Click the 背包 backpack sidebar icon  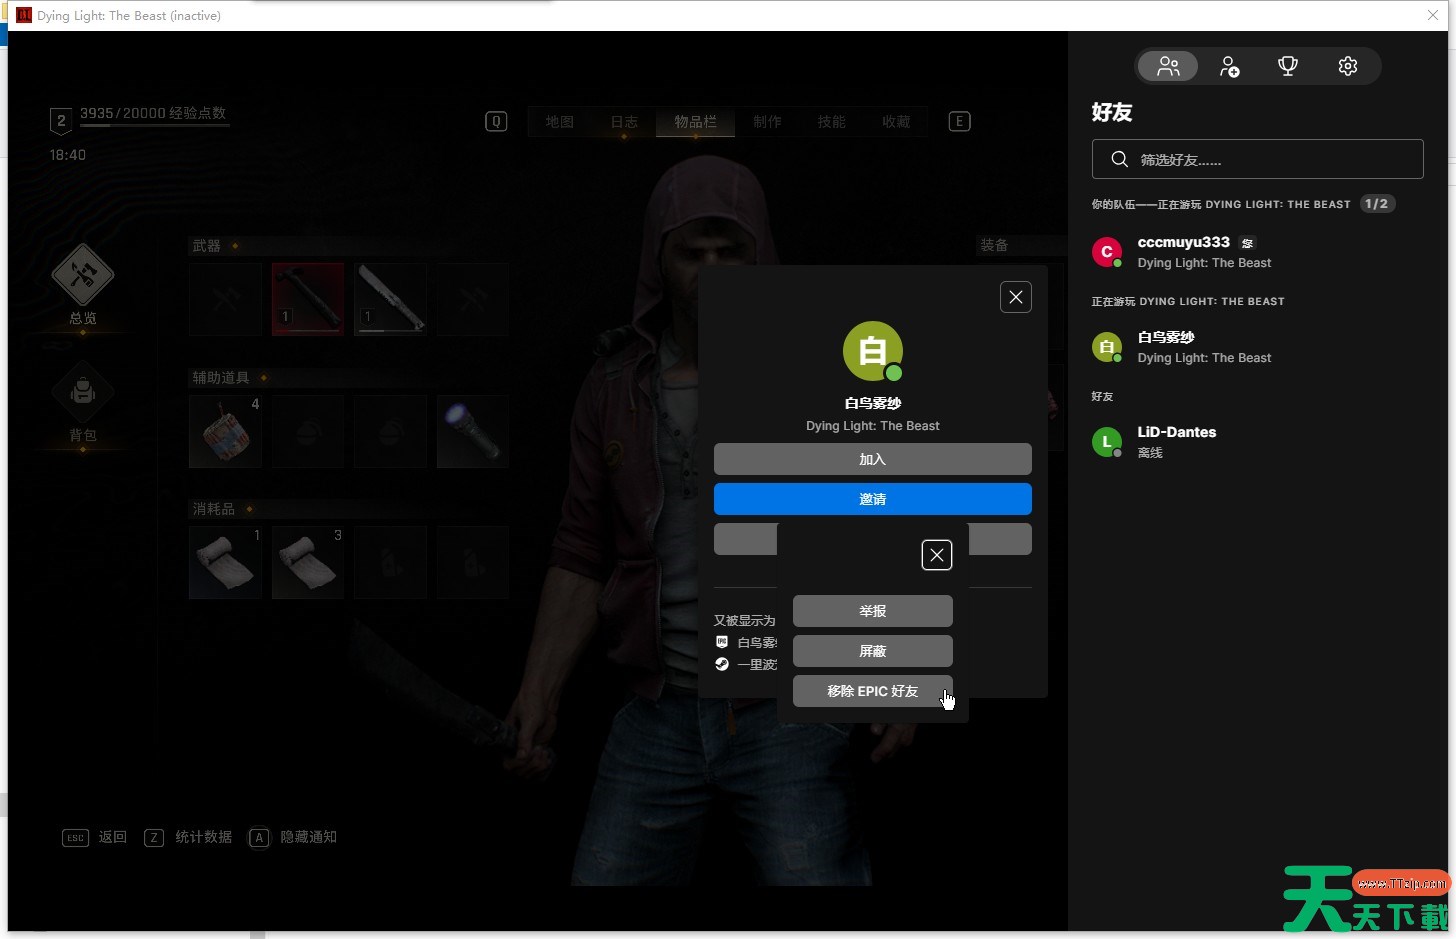click(83, 395)
